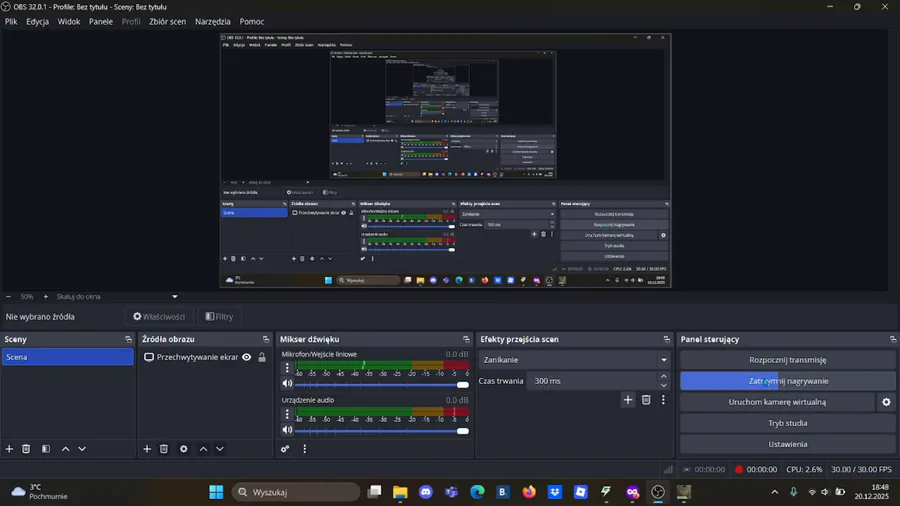Click Wyszukaj taskbar search box
900x506 pixels.
[x=296, y=492]
